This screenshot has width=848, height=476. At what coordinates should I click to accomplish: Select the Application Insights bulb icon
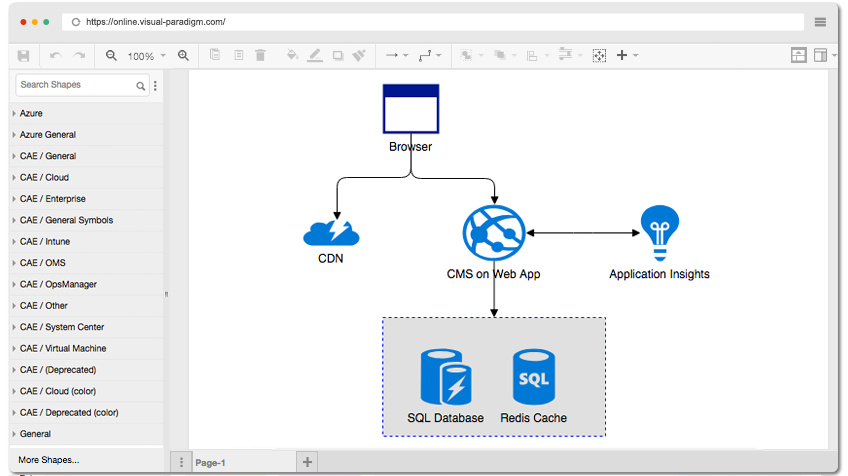pyautogui.click(x=660, y=233)
